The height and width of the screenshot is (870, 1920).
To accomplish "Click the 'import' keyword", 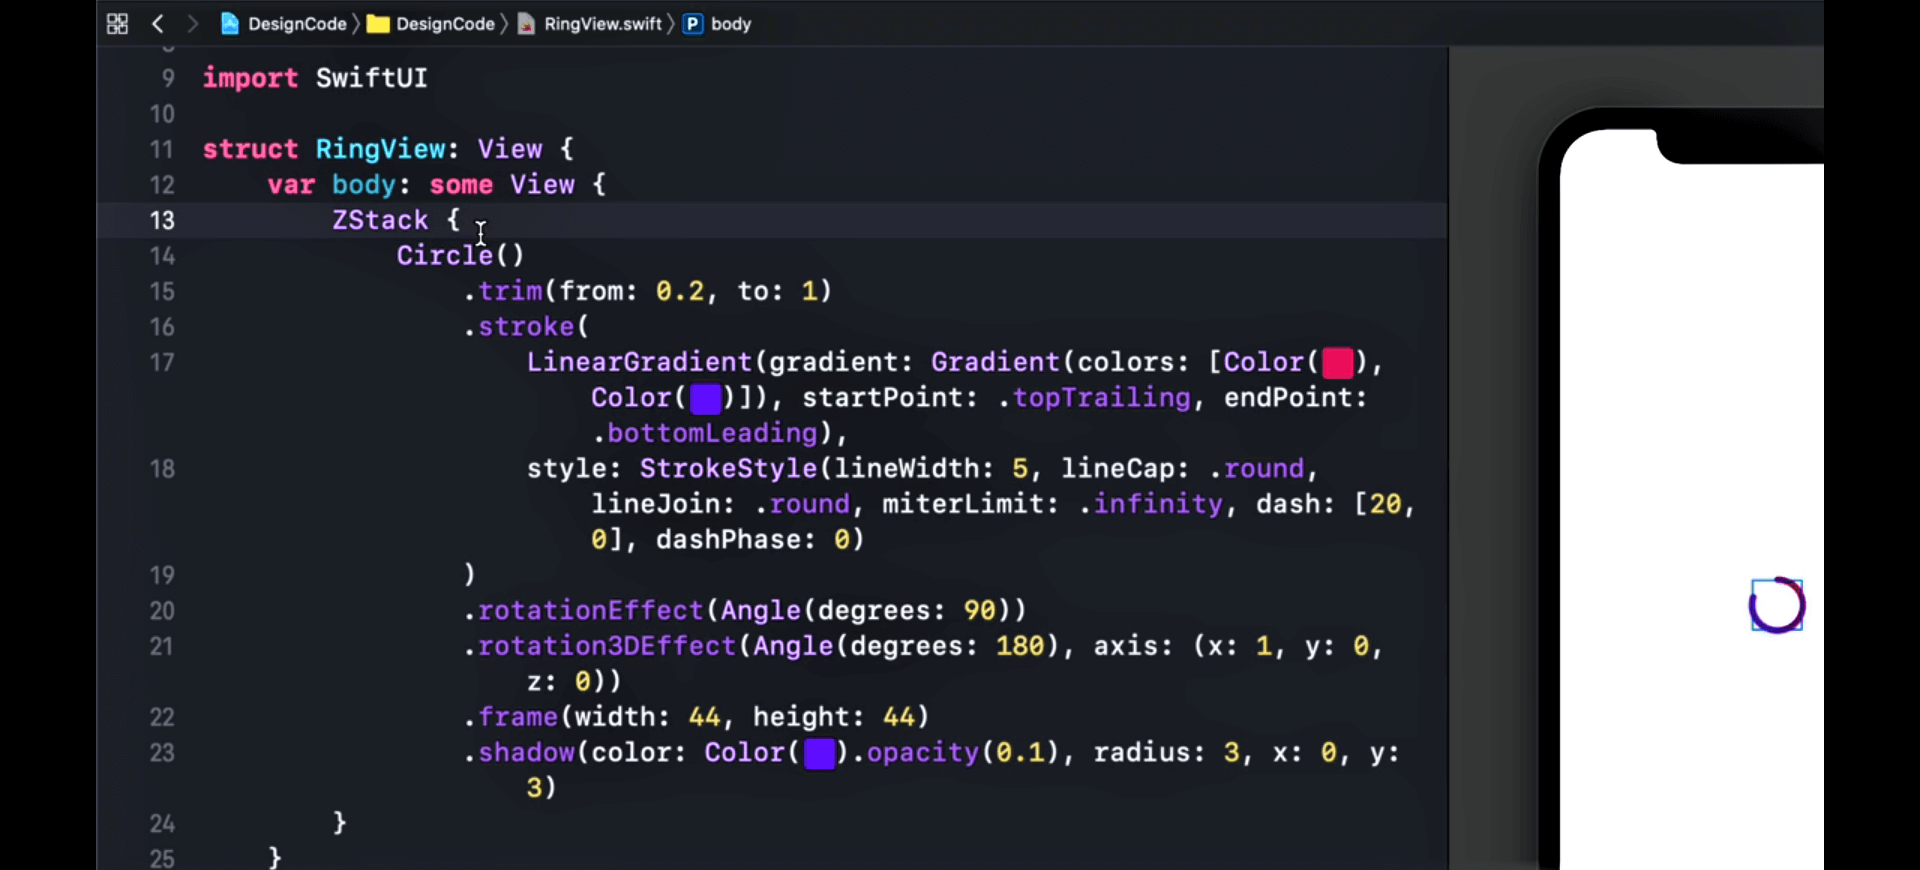I will point(250,78).
